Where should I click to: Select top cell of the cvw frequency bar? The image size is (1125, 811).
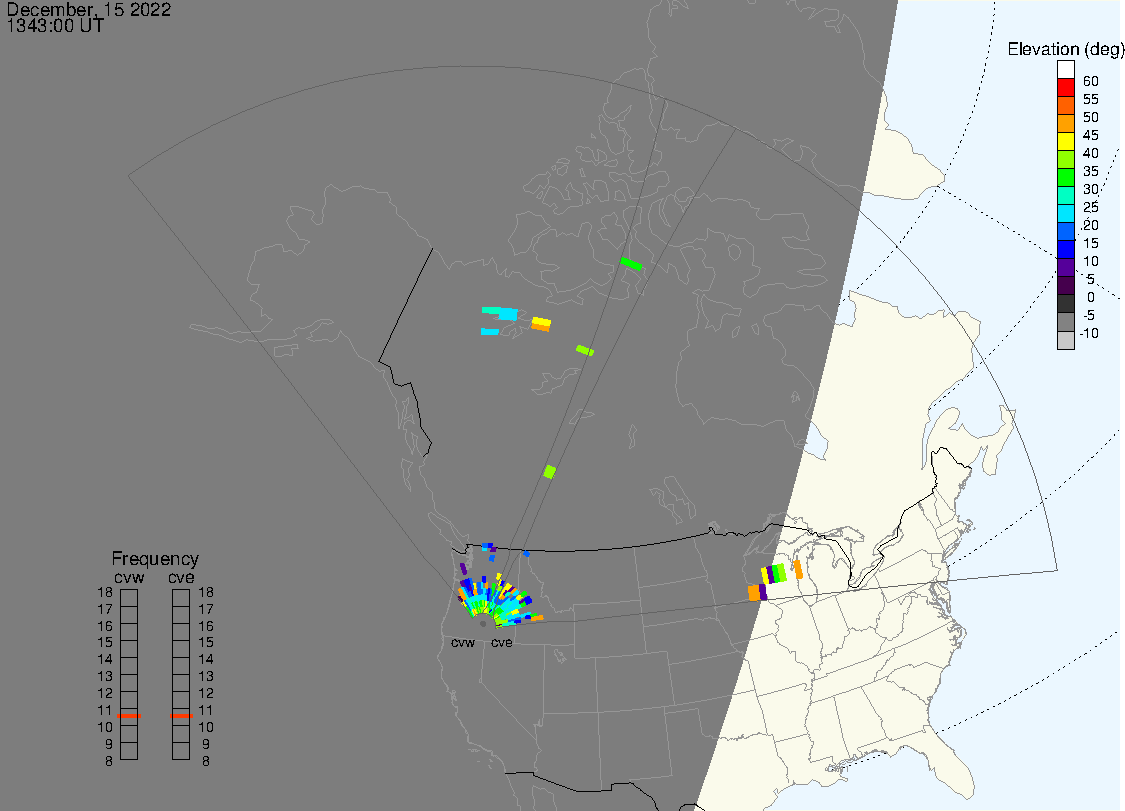[x=129, y=598]
